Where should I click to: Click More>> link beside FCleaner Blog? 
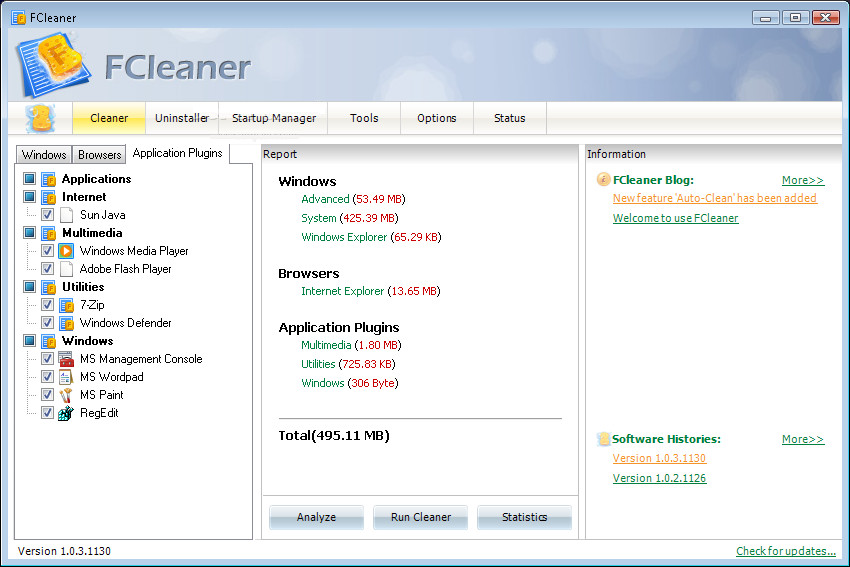click(803, 180)
